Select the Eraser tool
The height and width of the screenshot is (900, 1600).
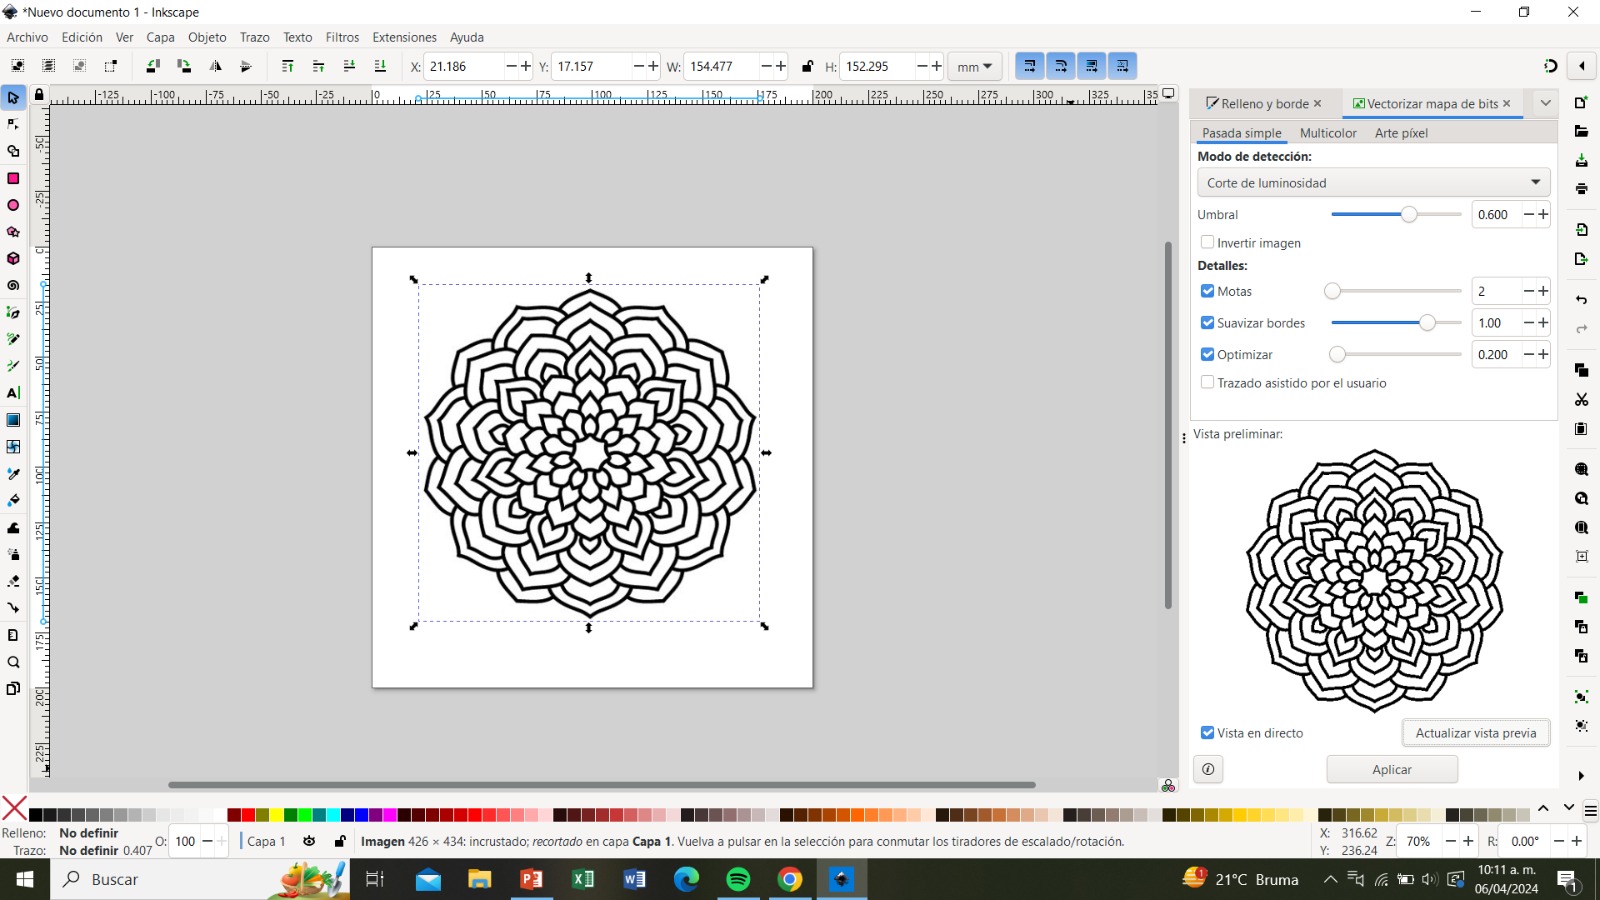[13, 581]
